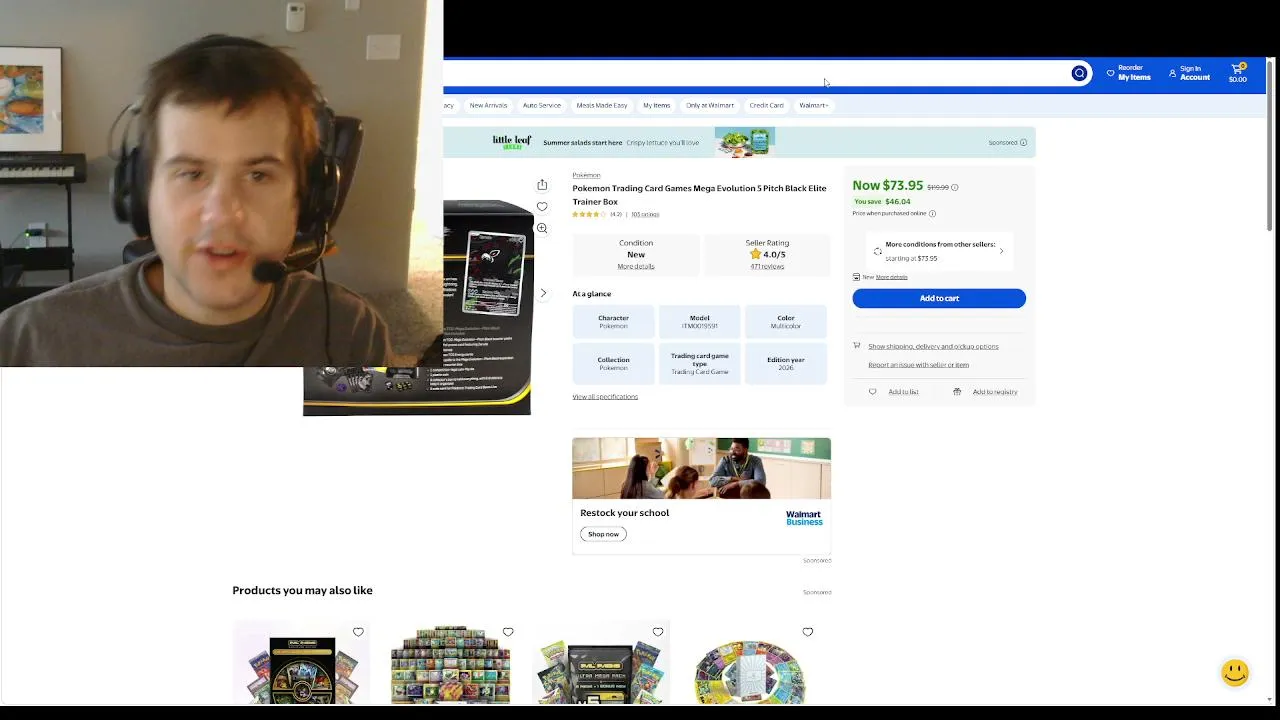Click the Restock your school ad image
This screenshot has width=1280, height=720.
[x=701, y=468]
